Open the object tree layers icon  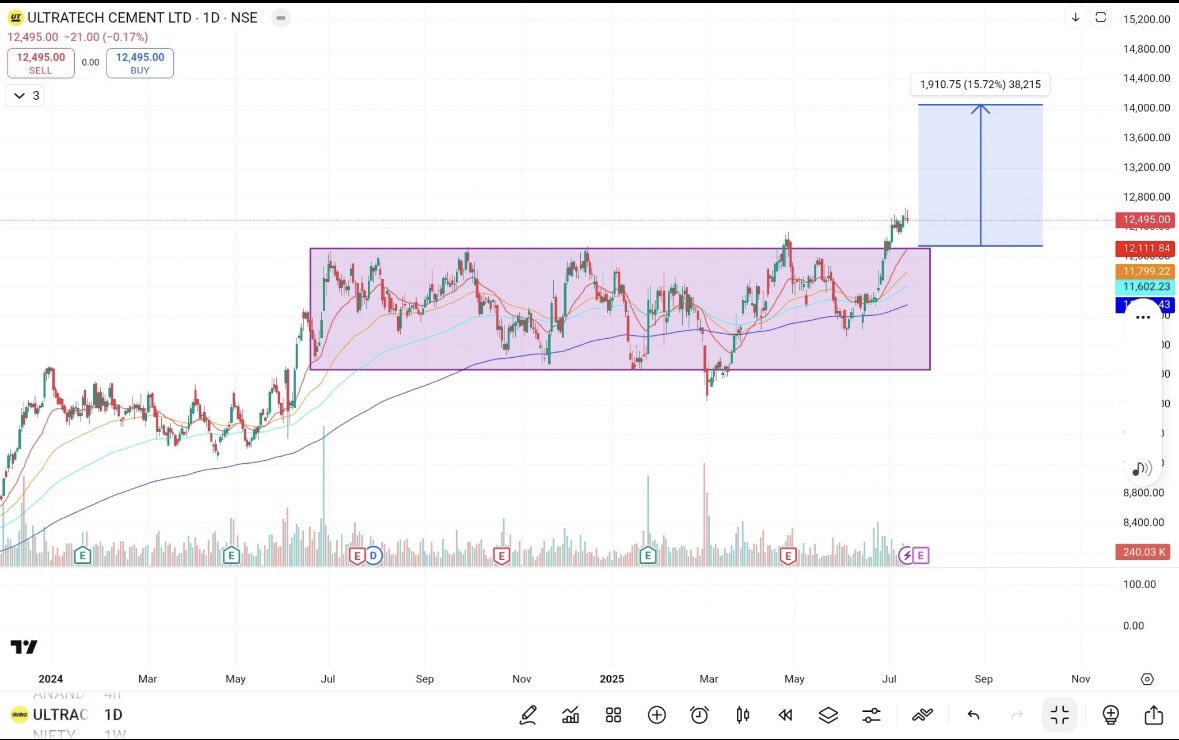click(828, 714)
